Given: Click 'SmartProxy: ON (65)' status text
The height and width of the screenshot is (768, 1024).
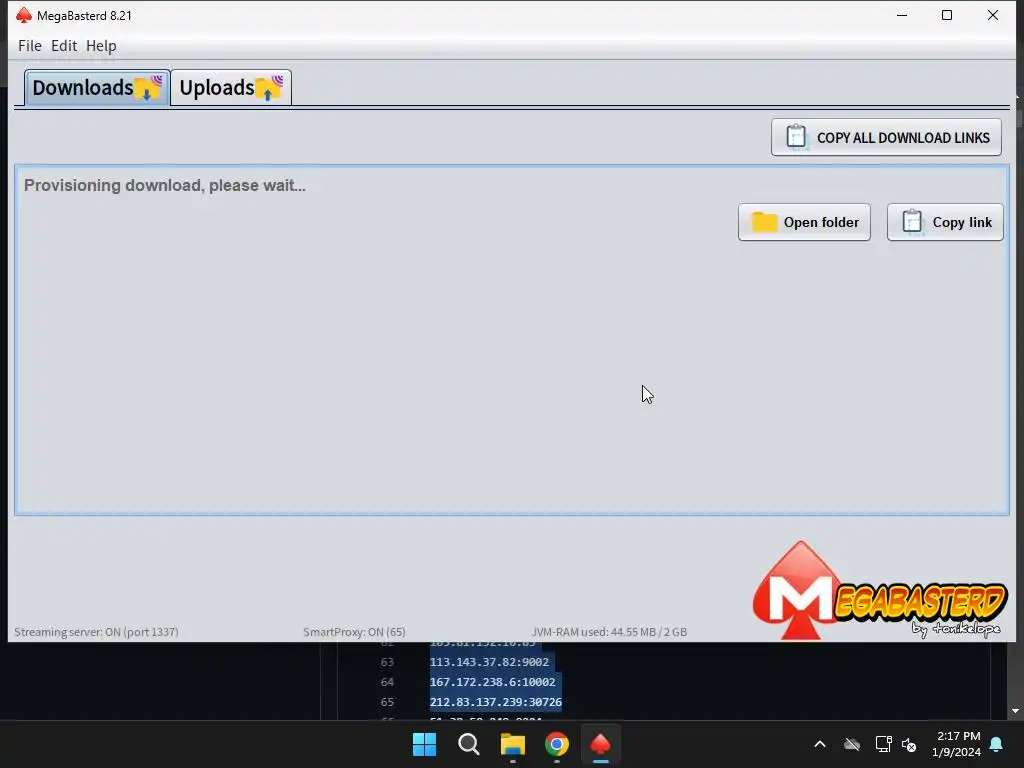Looking at the screenshot, I should pos(354,632).
